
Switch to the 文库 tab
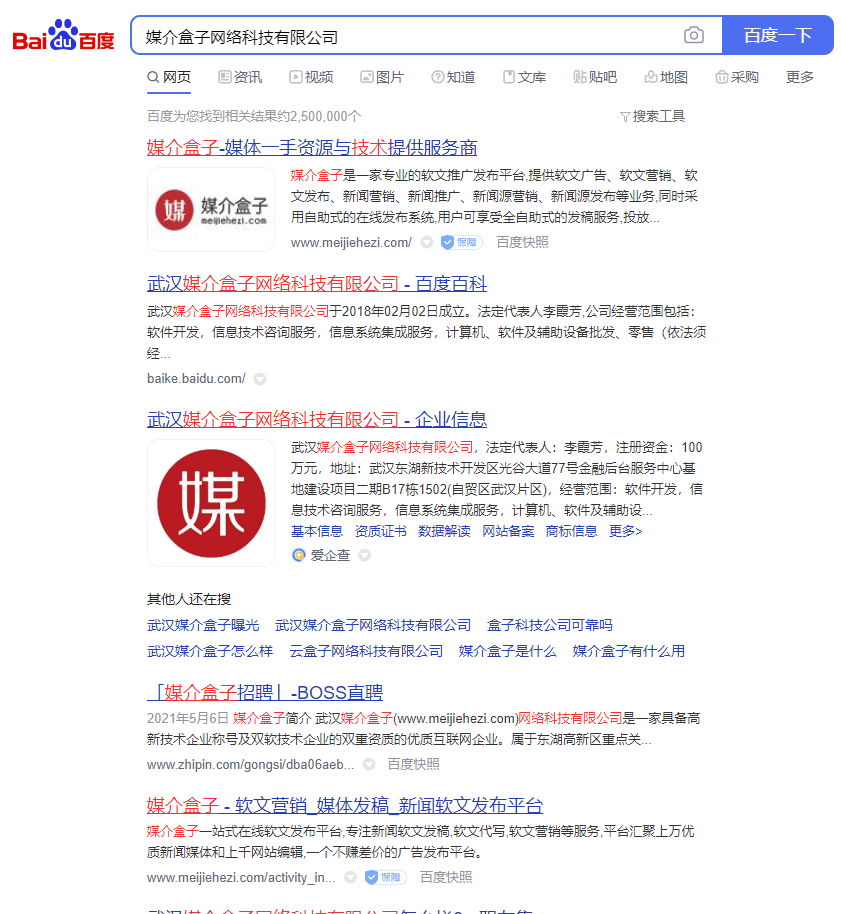point(525,78)
